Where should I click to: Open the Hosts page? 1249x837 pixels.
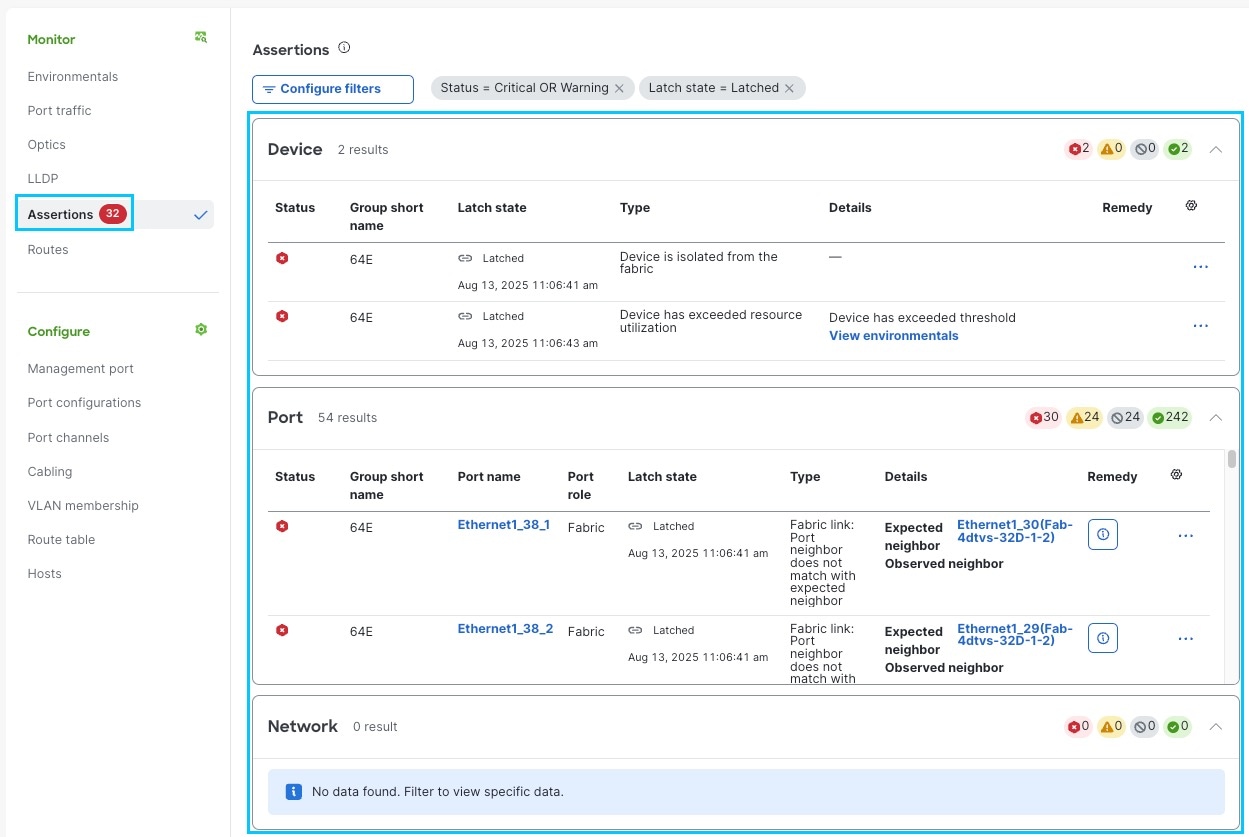pyautogui.click(x=44, y=574)
